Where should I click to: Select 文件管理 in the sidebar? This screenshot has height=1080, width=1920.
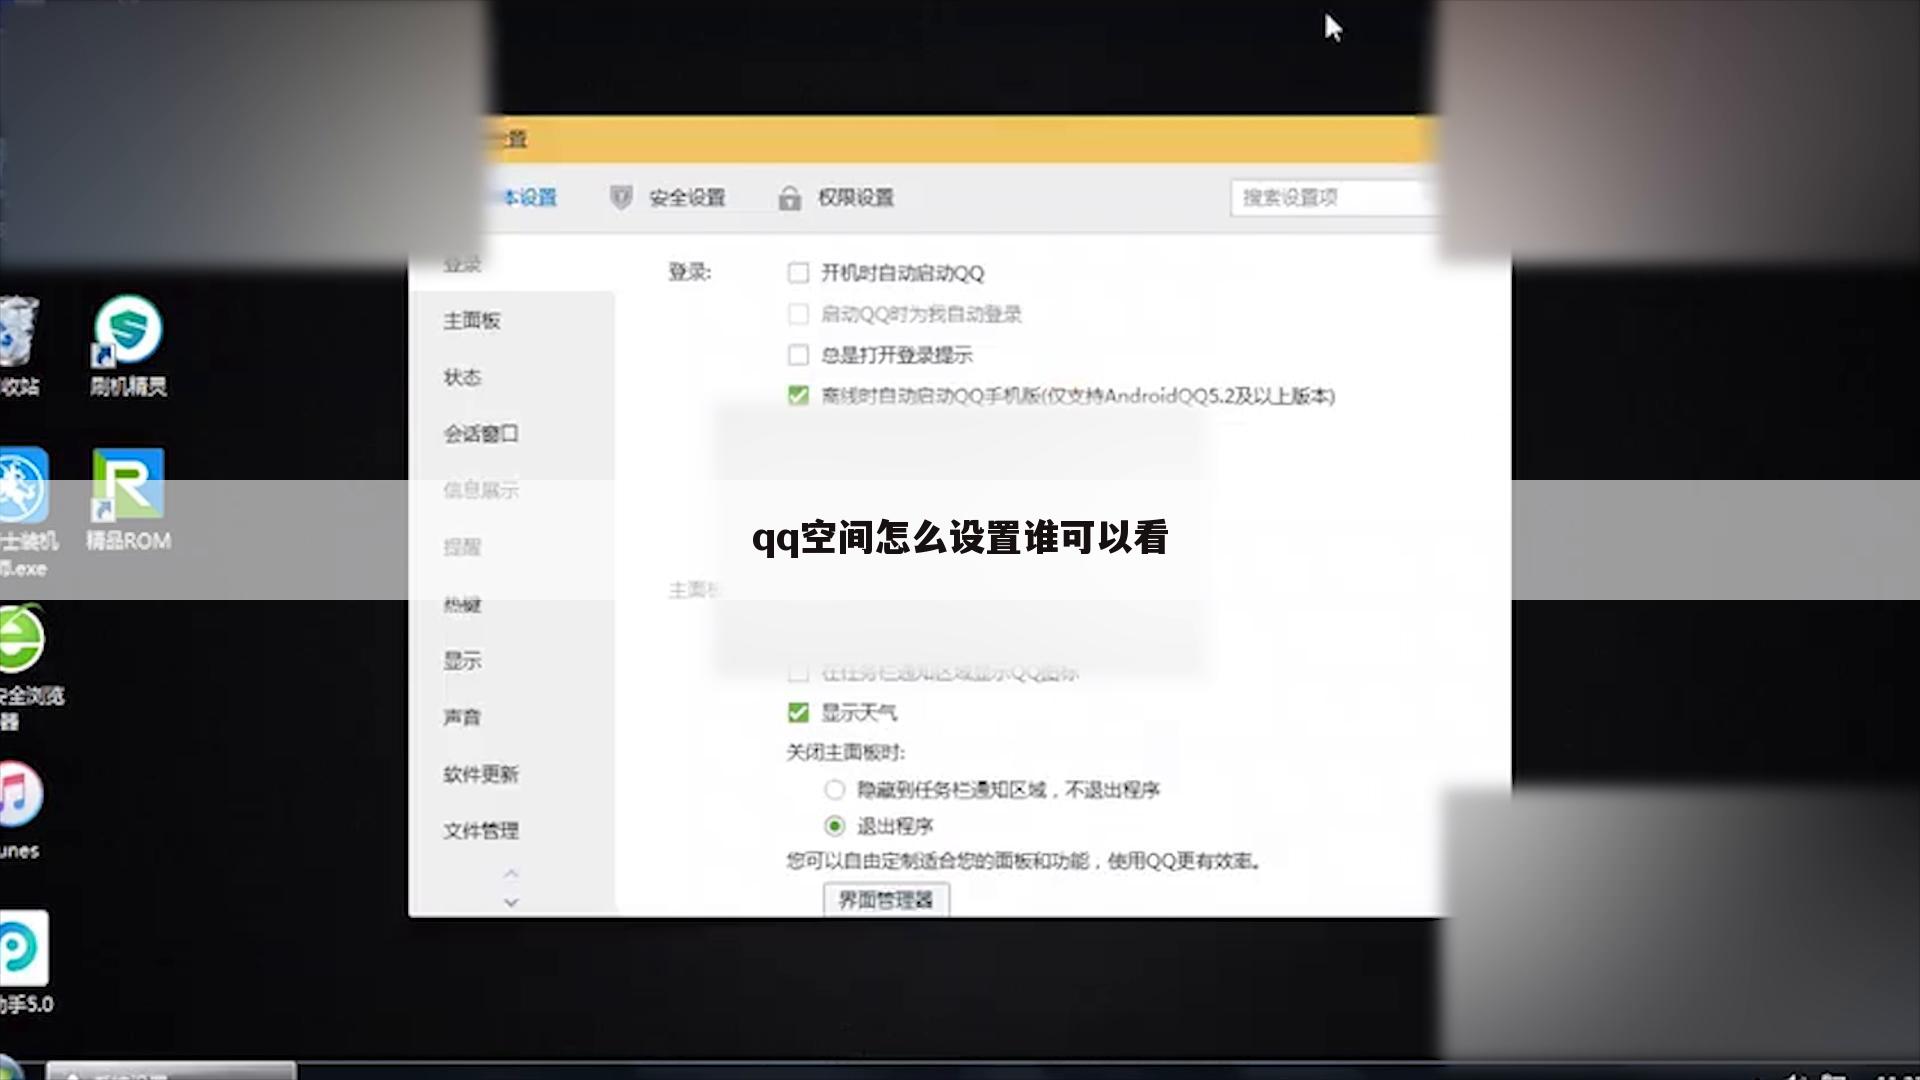[x=481, y=831]
